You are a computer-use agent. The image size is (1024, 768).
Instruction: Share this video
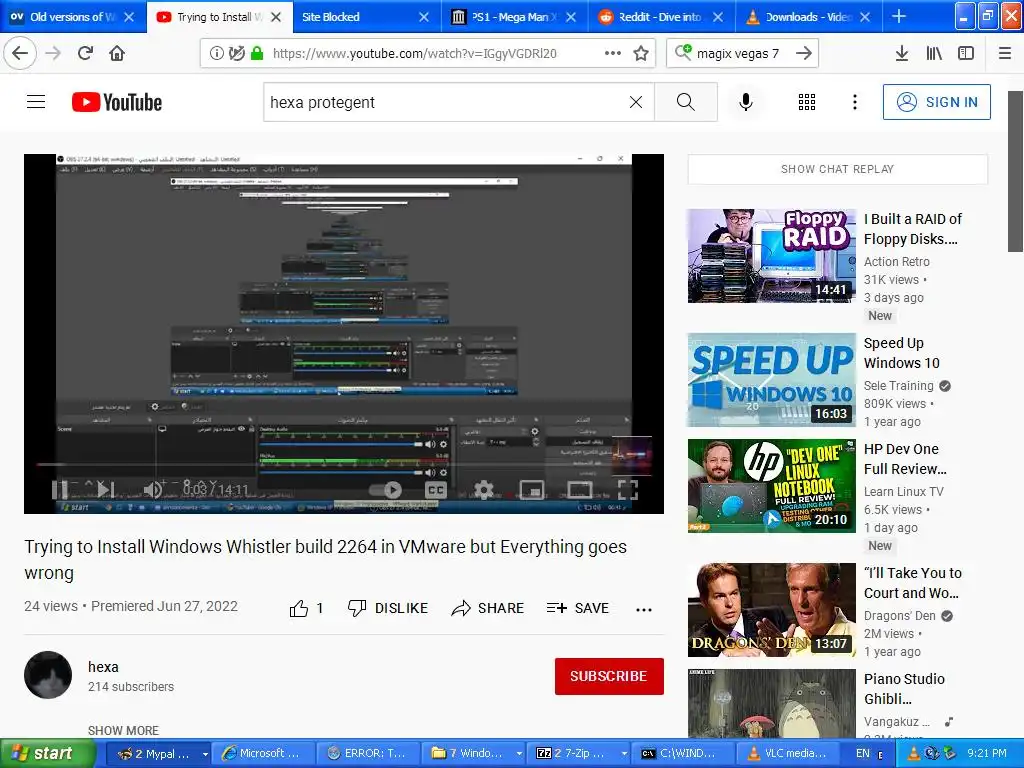click(x=487, y=608)
